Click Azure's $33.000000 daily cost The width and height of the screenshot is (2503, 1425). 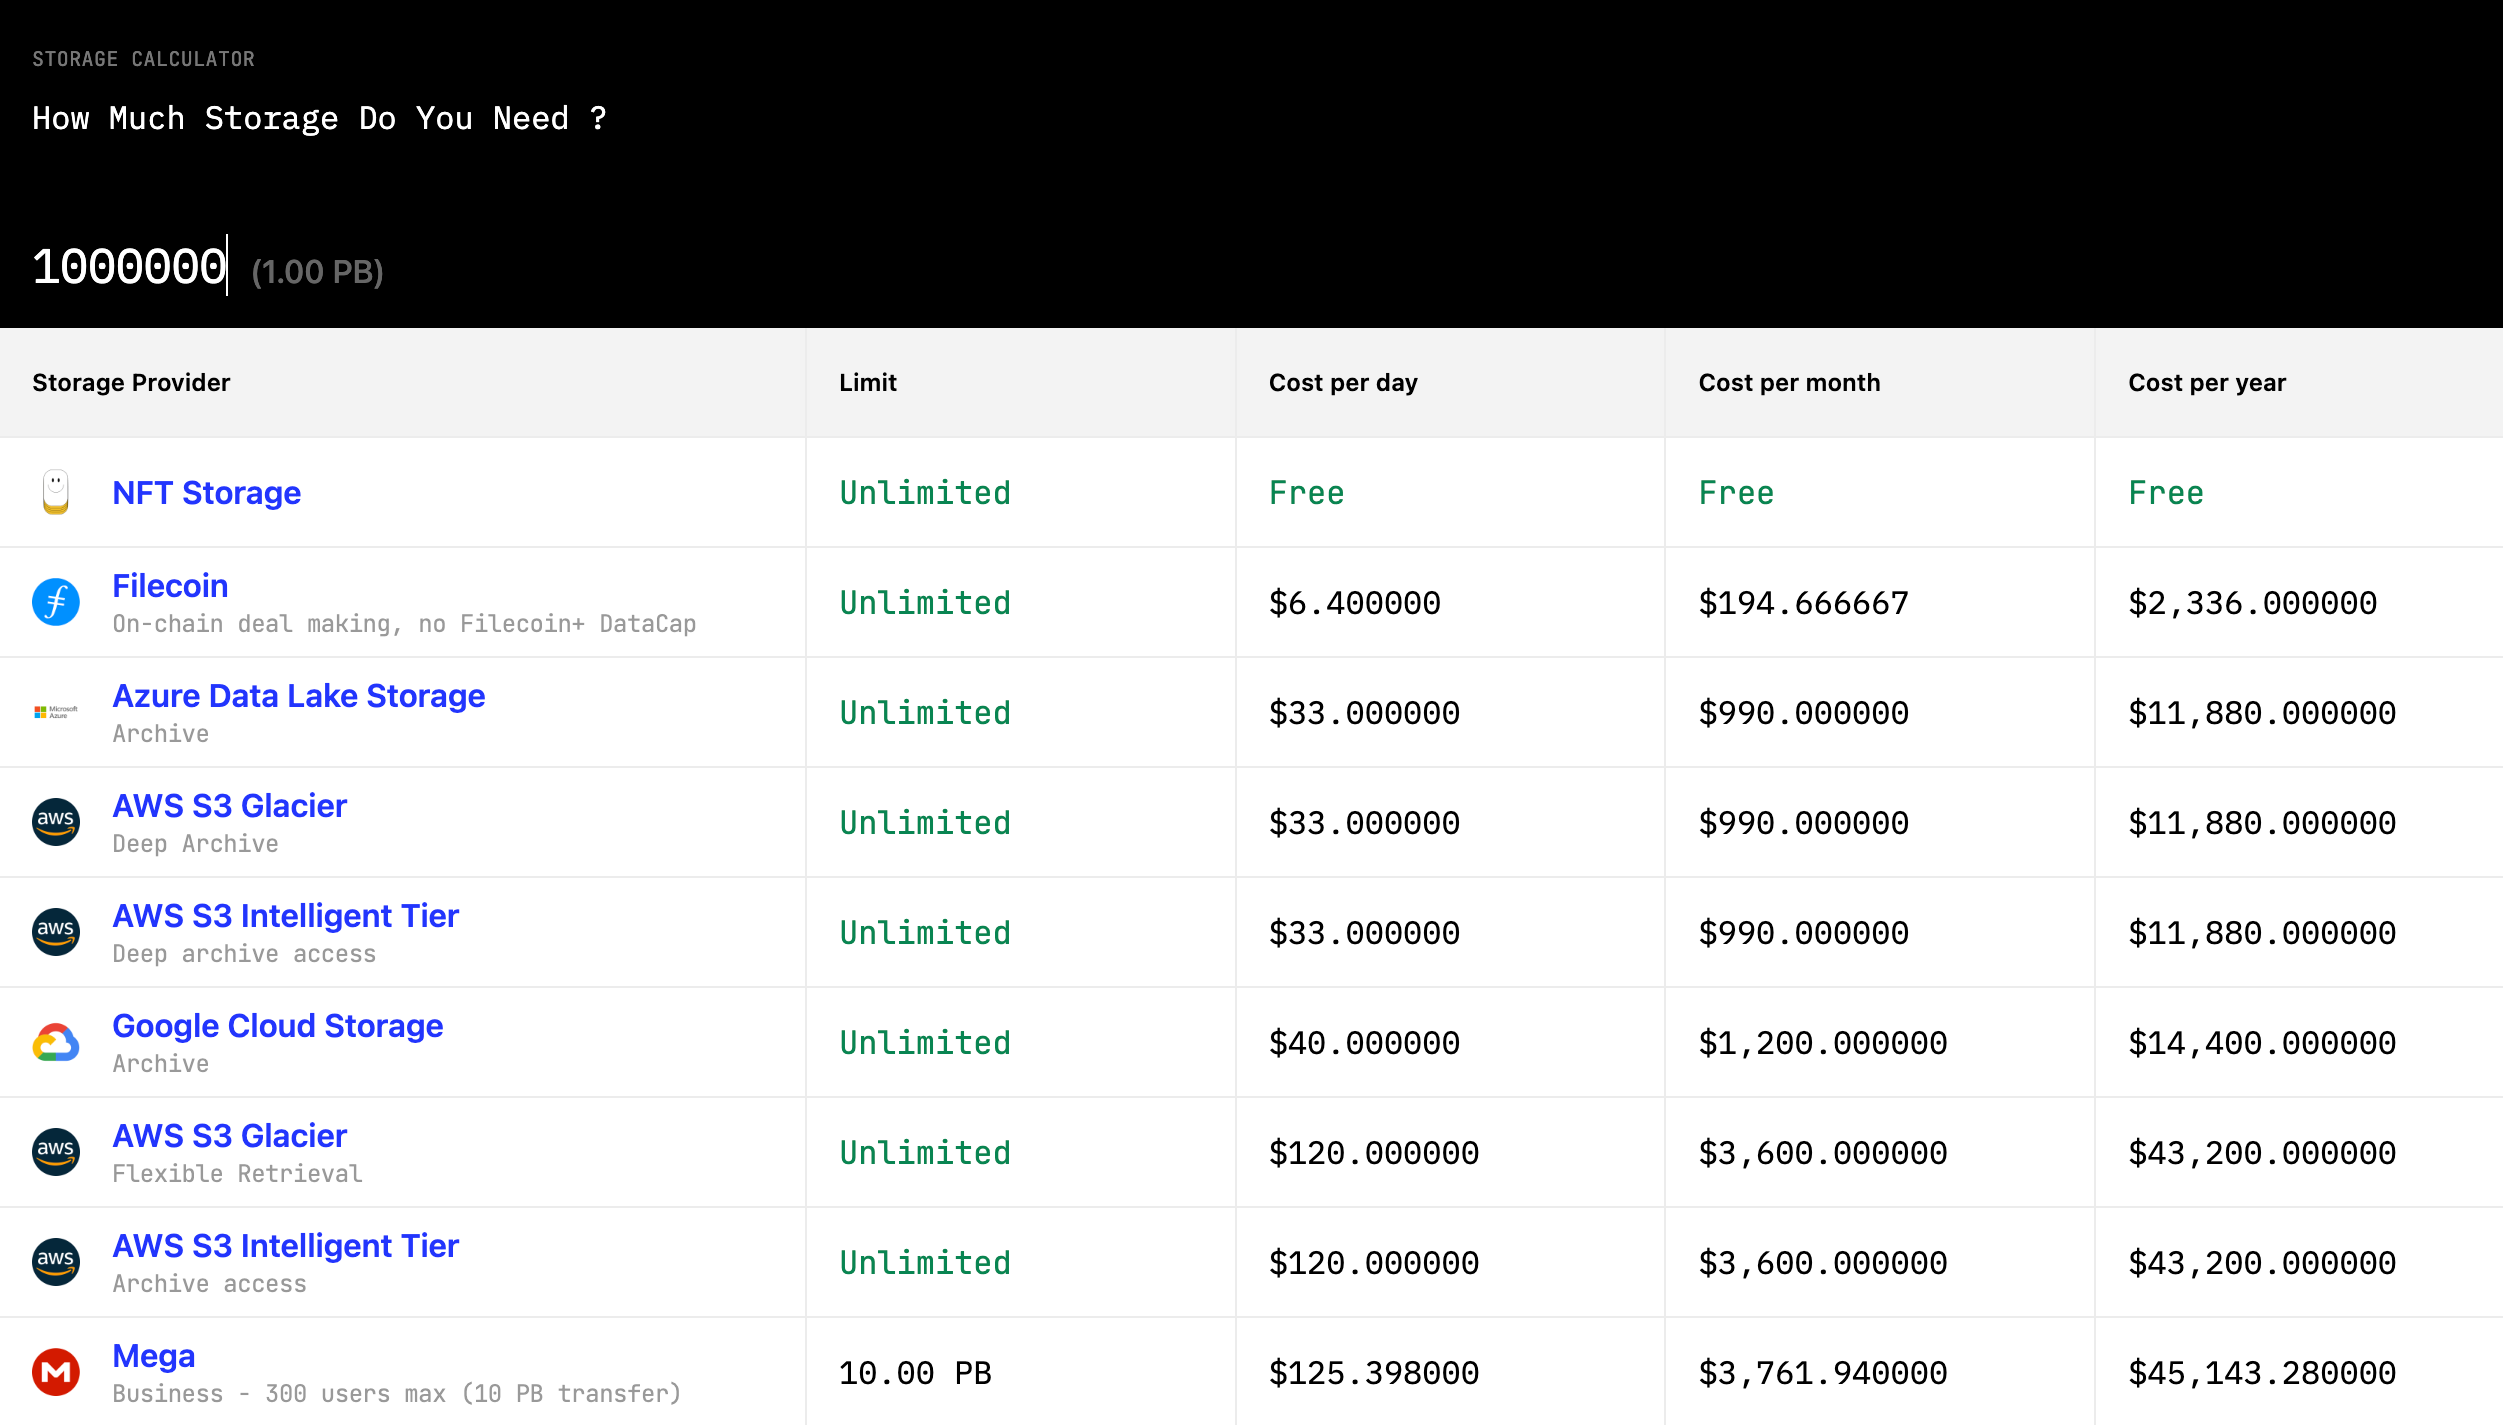[1364, 712]
